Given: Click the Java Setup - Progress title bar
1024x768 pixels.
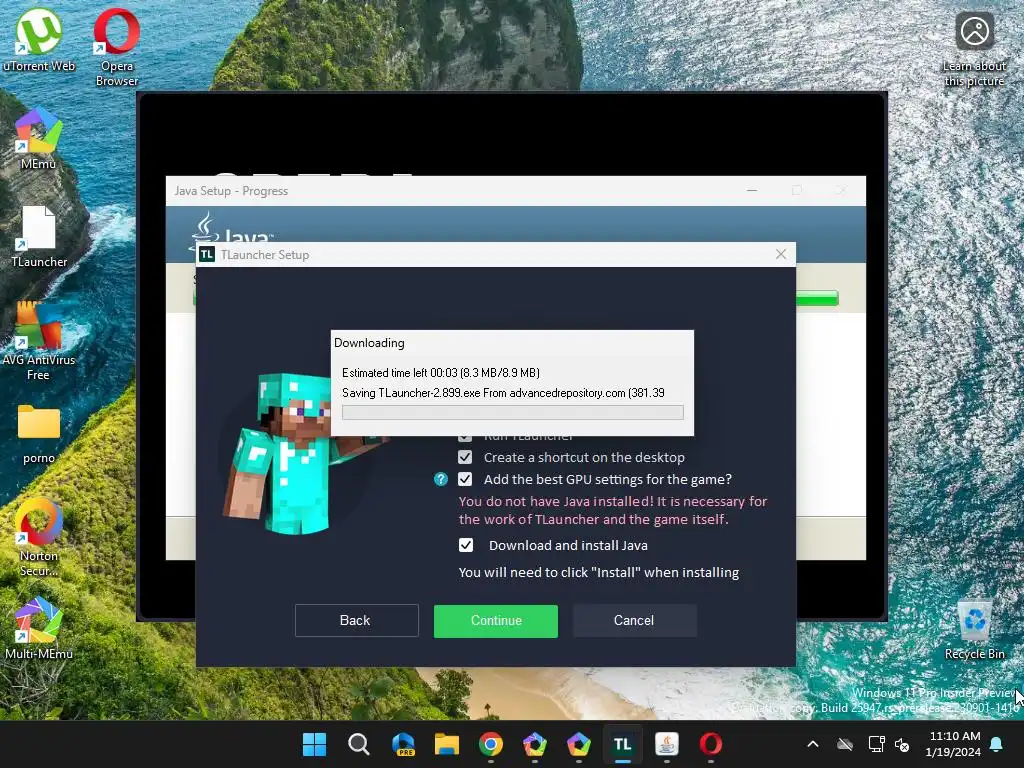Looking at the screenshot, I should [x=516, y=191].
